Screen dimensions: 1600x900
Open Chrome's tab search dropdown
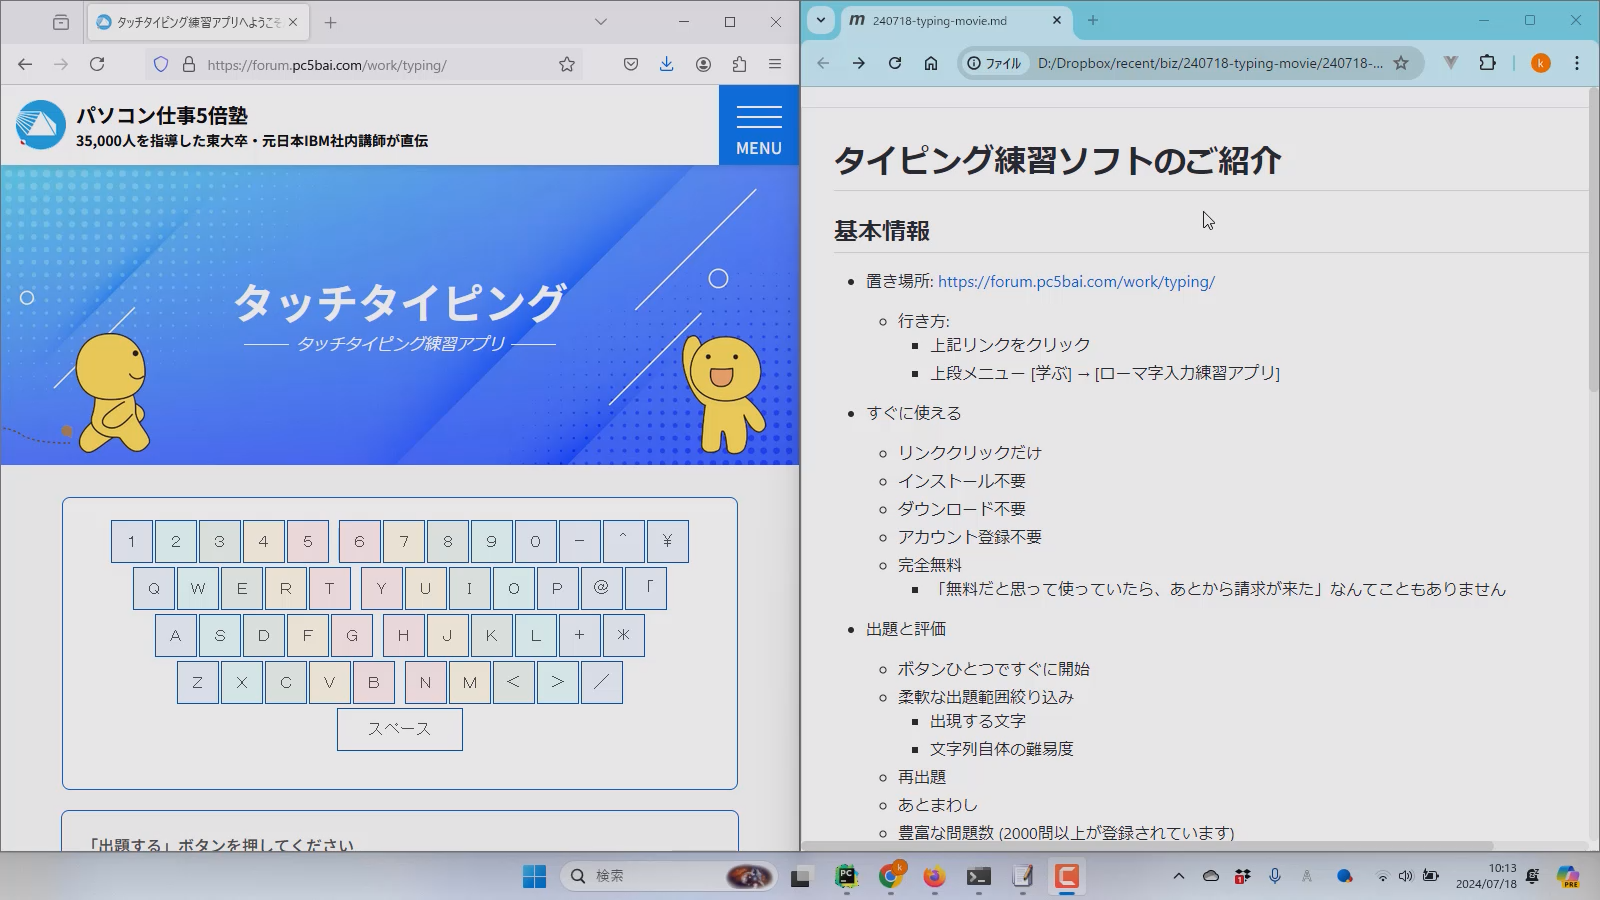tap(820, 20)
